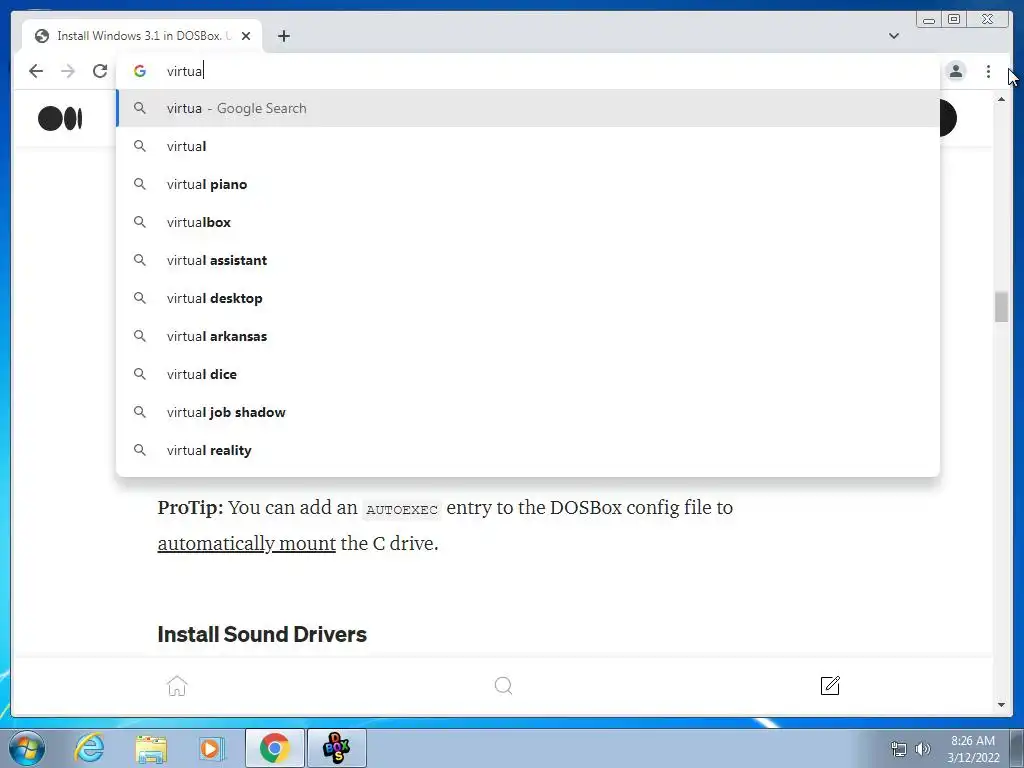Open the Chrome profile avatar
The width and height of the screenshot is (1024, 768).
(x=956, y=71)
